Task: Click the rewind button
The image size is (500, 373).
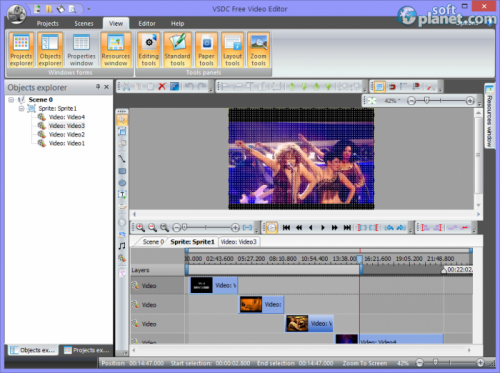Action: (299, 228)
